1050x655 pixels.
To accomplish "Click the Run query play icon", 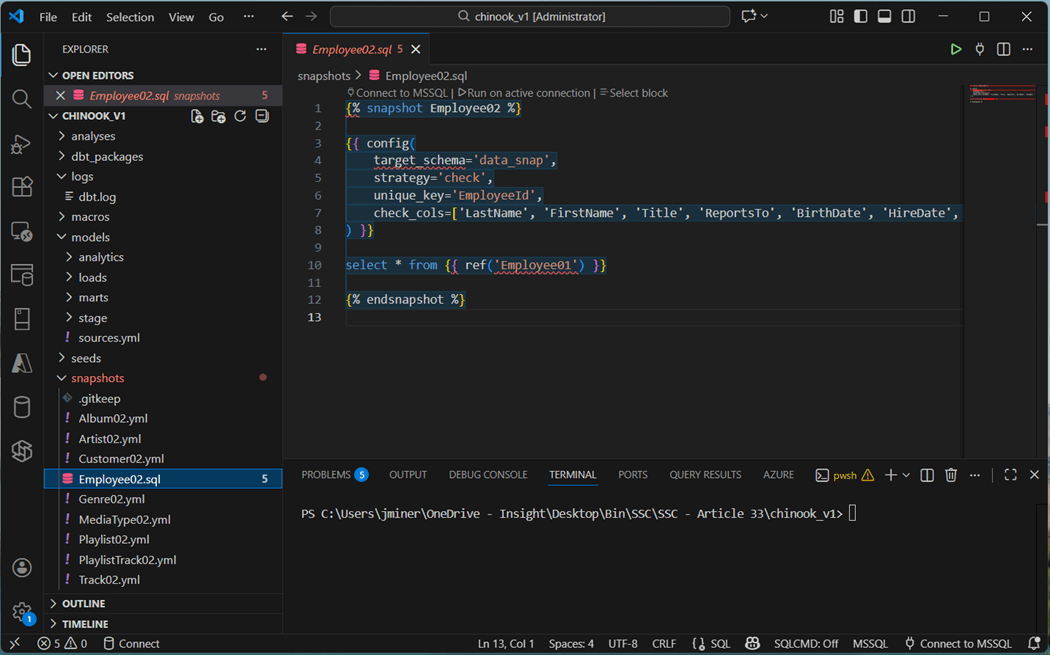I will (x=955, y=49).
